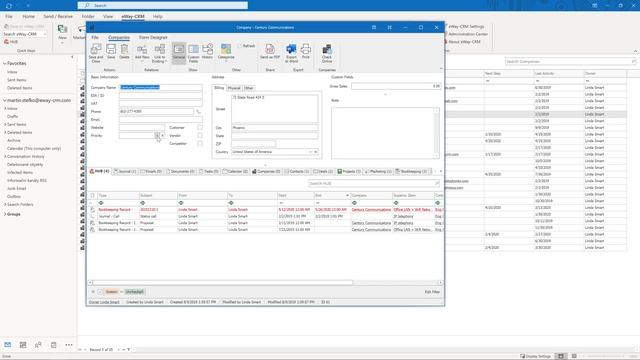The image size is (640, 360).
Task: Open the File menu of company window
Action: [x=95, y=38]
